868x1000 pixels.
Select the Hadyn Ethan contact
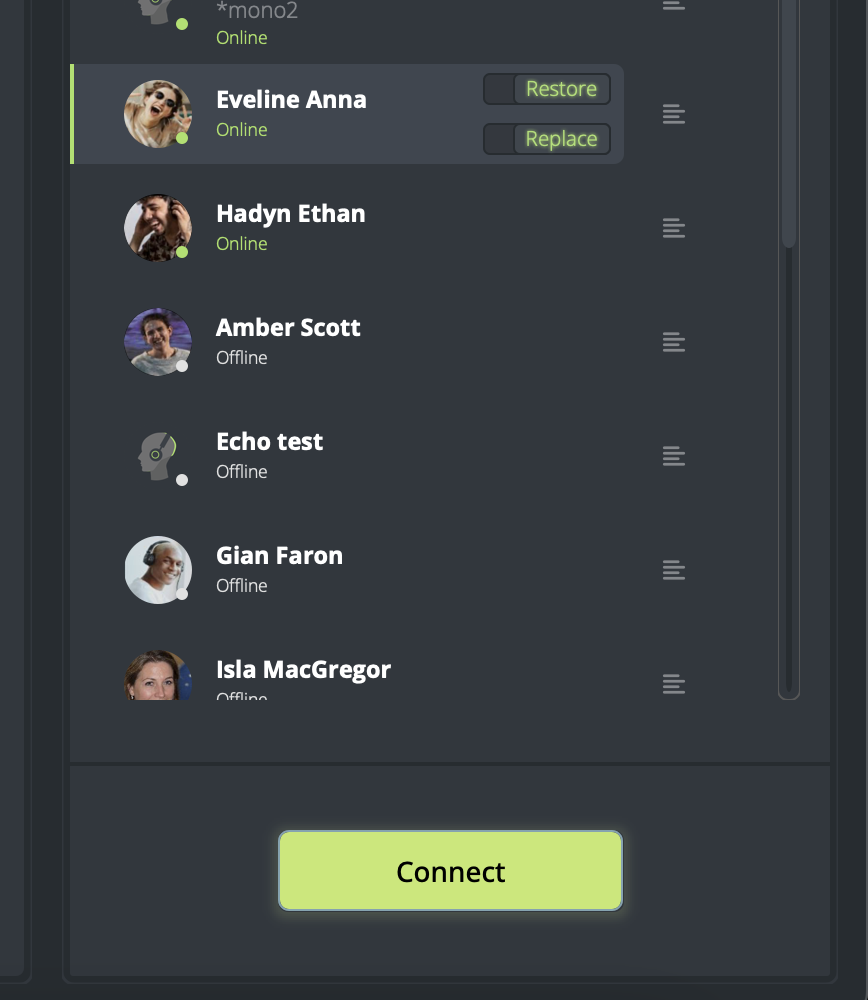(x=348, y=228)
